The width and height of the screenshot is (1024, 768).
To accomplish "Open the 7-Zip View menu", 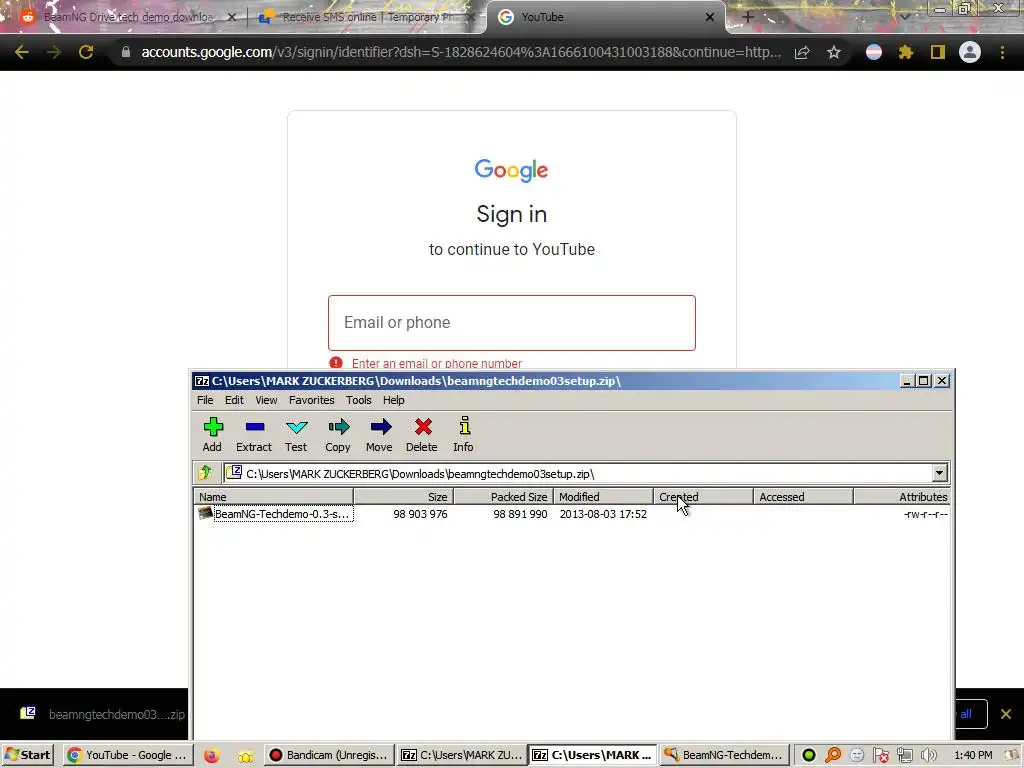I will [x=266, y=400].
